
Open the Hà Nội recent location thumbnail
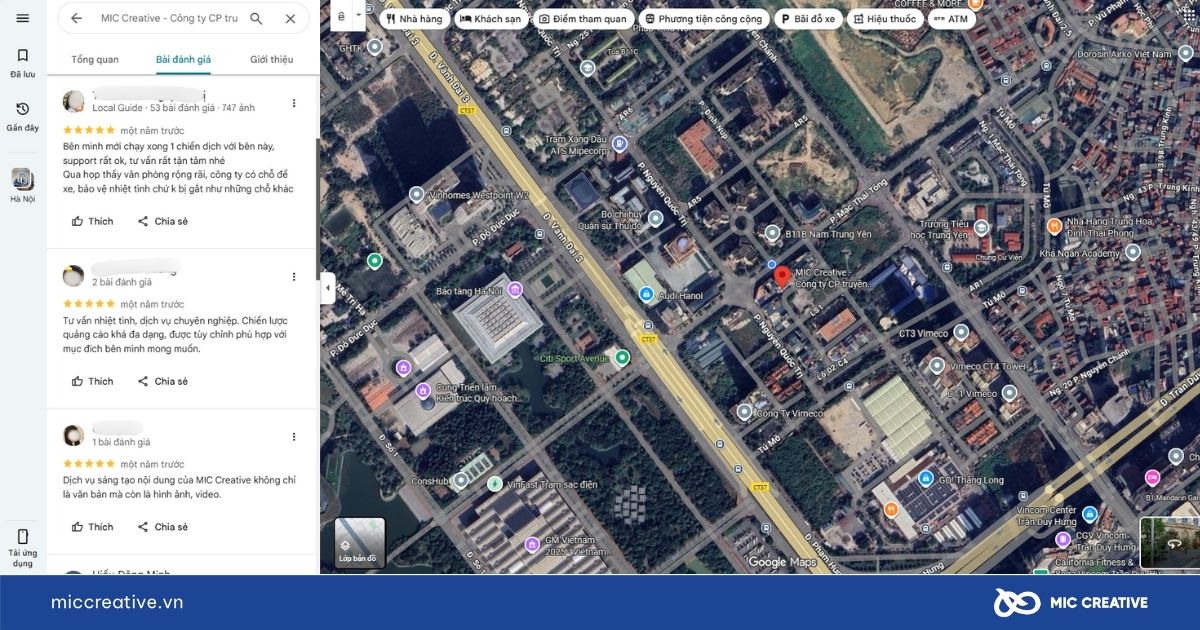(23, 186)
